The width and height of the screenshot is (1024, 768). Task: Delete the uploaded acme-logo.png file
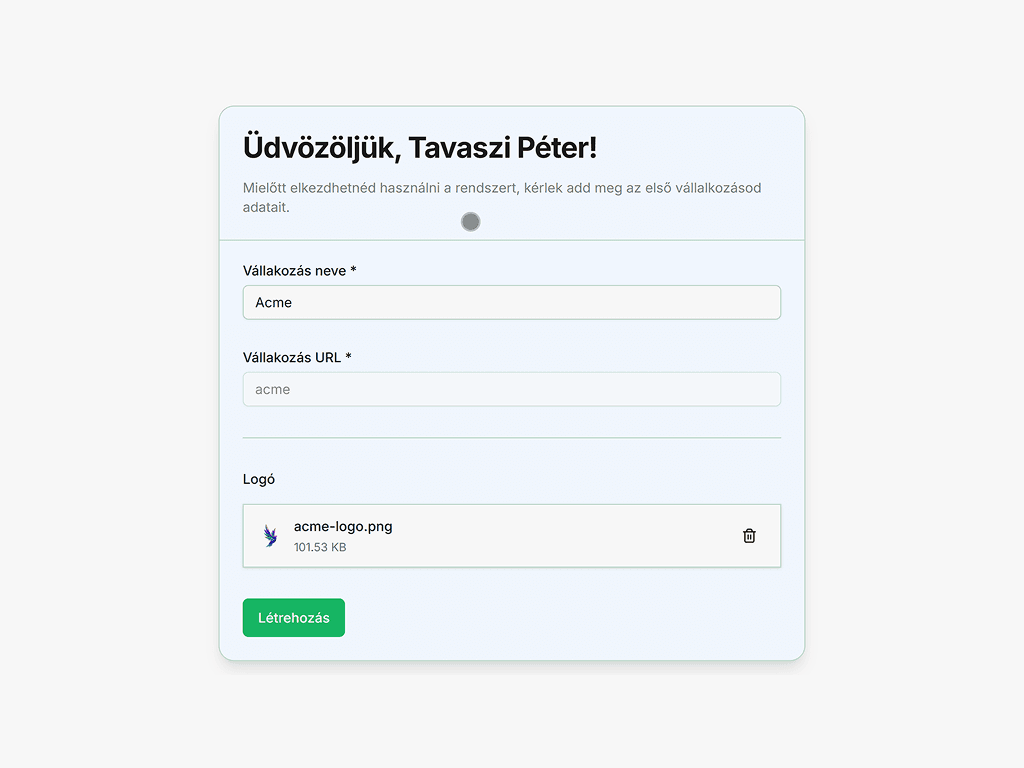tap(749, 536)
